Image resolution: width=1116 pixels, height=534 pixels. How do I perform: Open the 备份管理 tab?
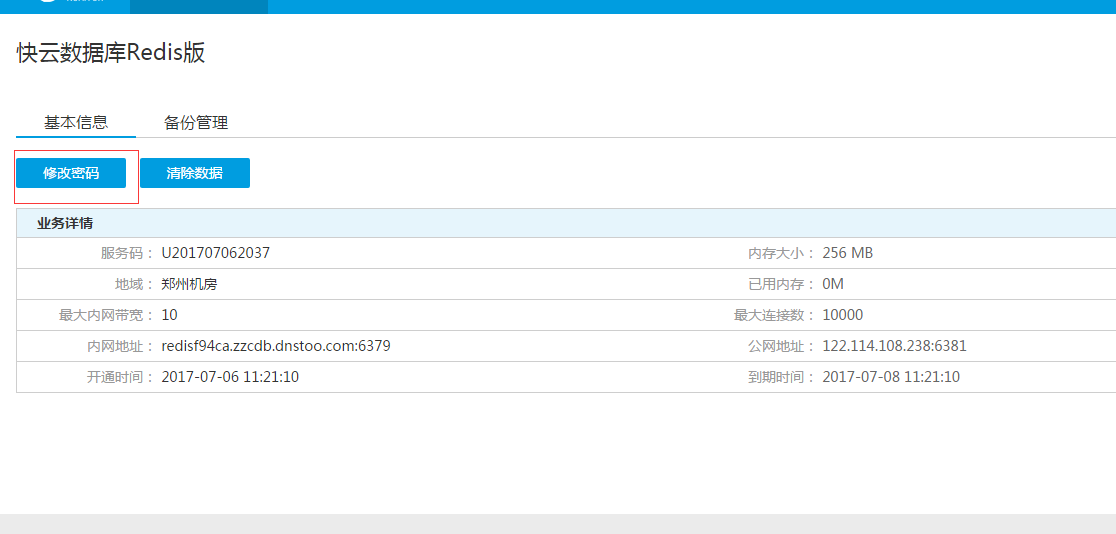coord(196,123)
